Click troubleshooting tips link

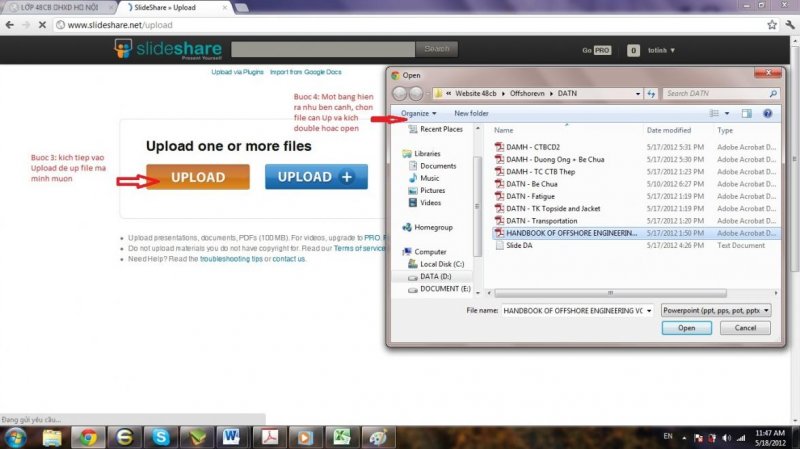[x=231, y=259]
